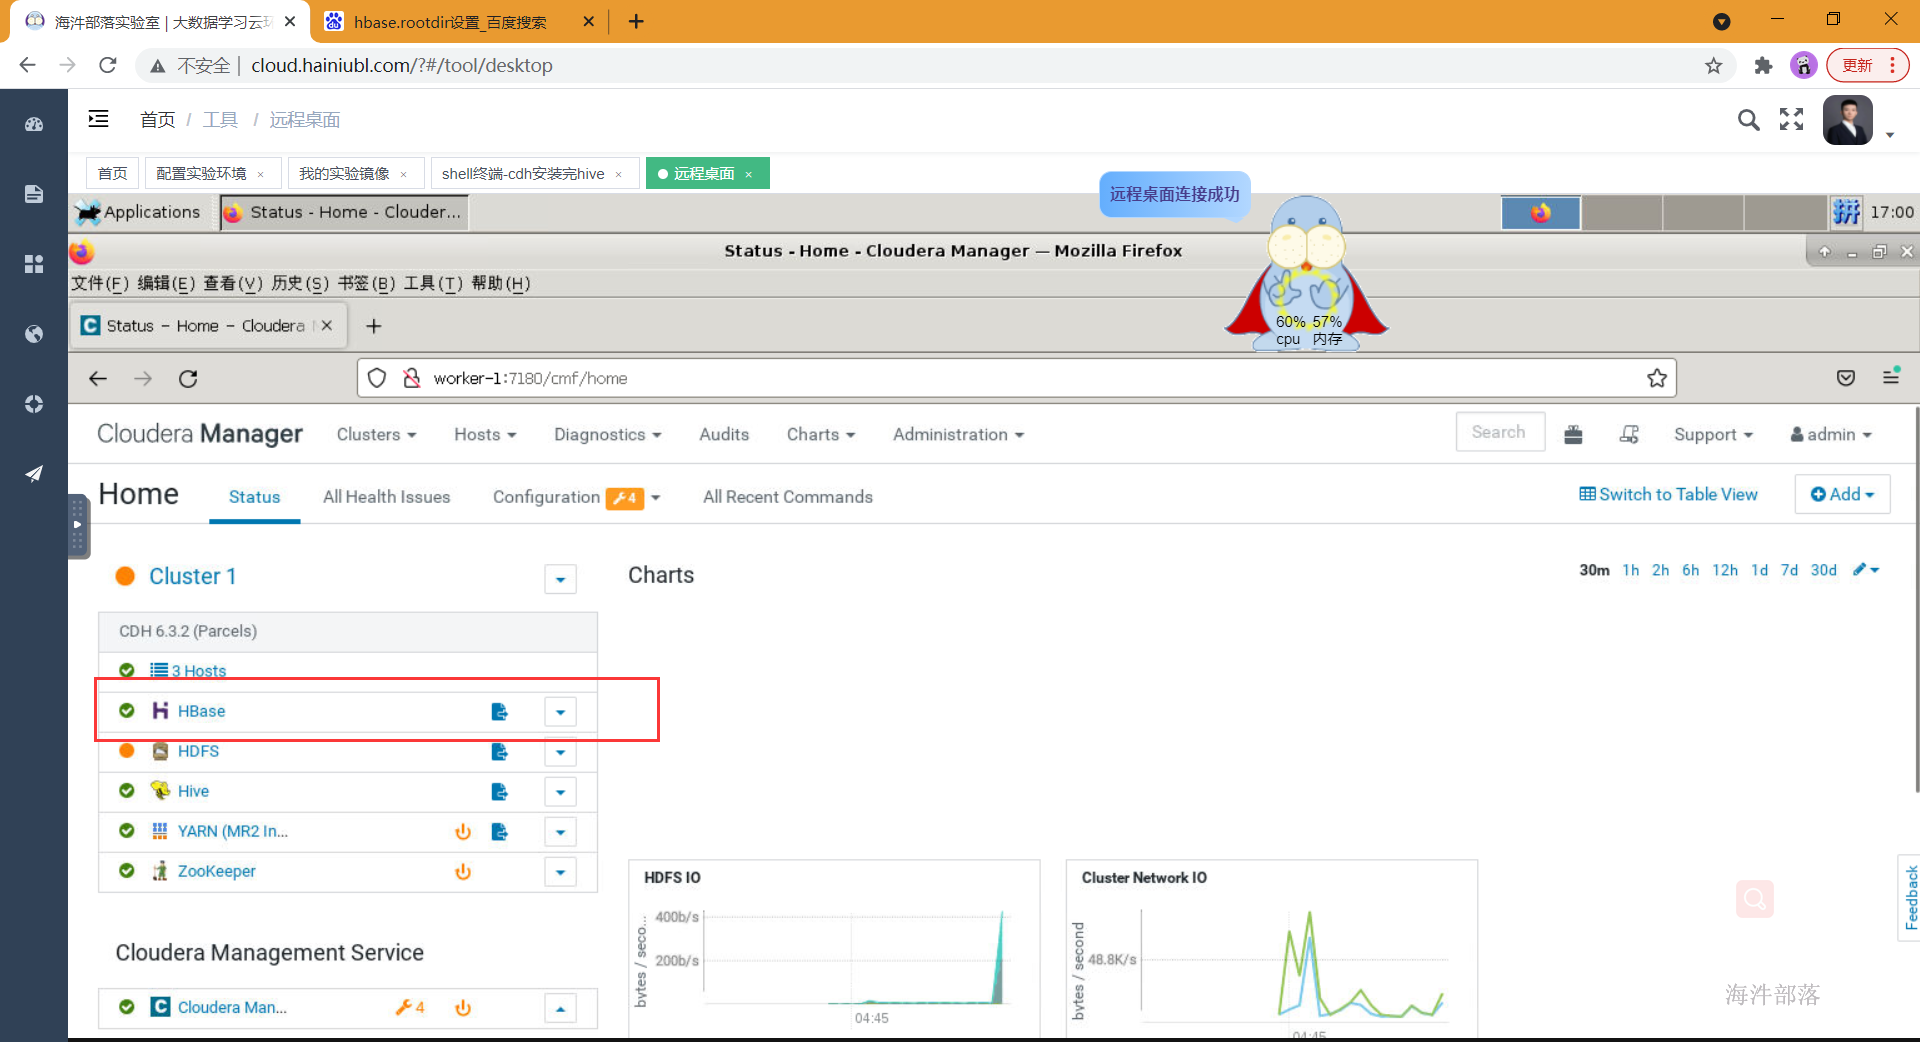Image resolution: width=1920 pixels, height=1042 pixels.
Task: Open the globe icon in left sidebar
Action: coord(34,334)
